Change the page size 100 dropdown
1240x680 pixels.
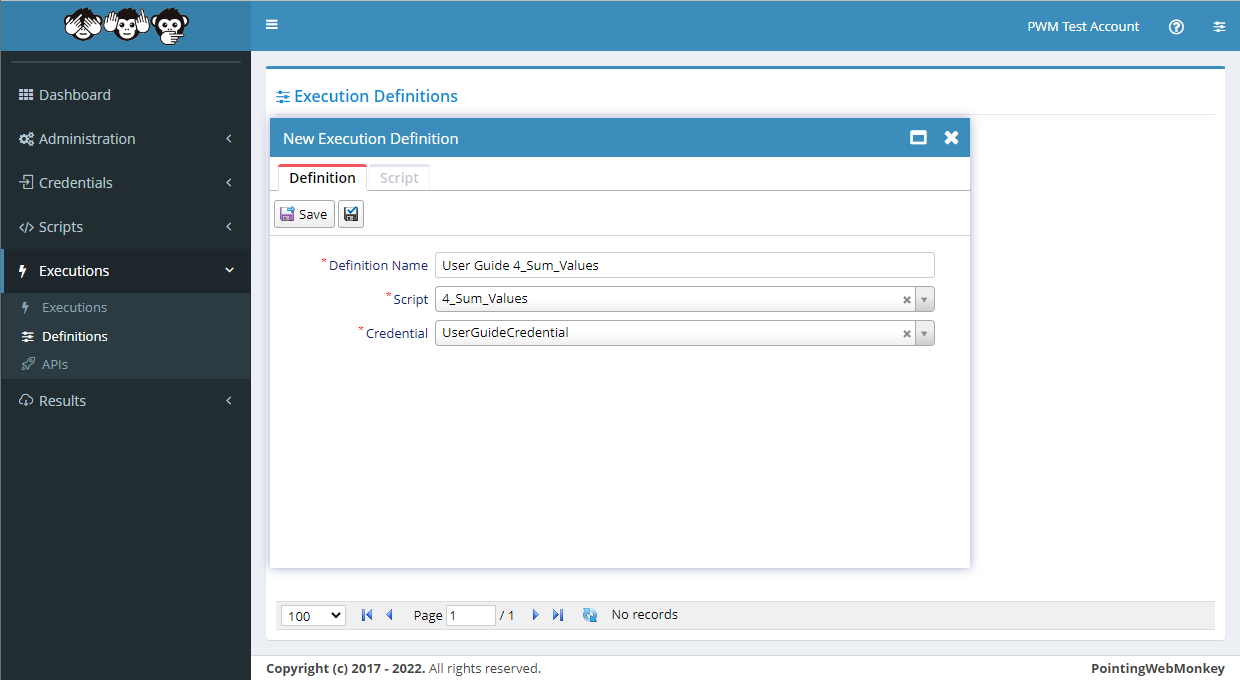tap(313, 616)
